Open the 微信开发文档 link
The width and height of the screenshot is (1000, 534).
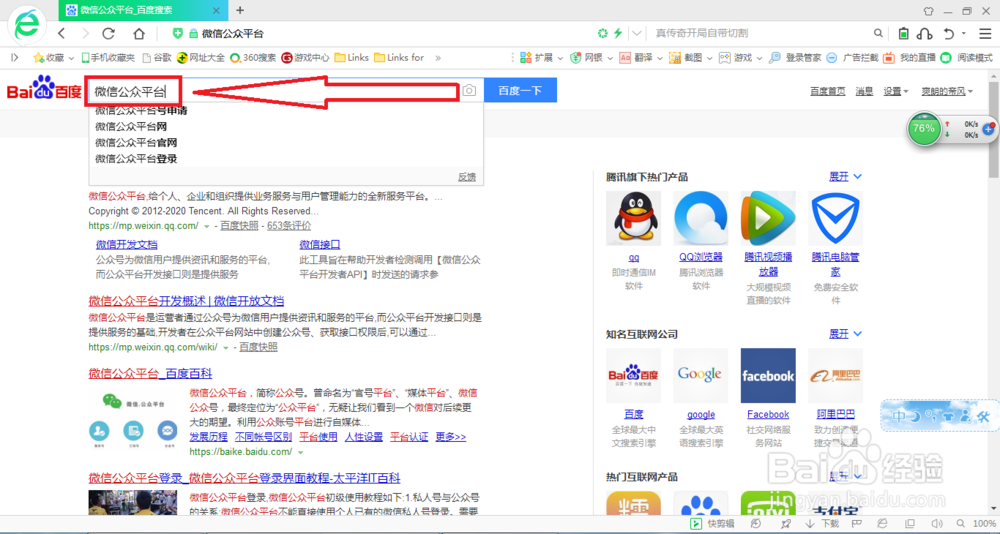126,244
